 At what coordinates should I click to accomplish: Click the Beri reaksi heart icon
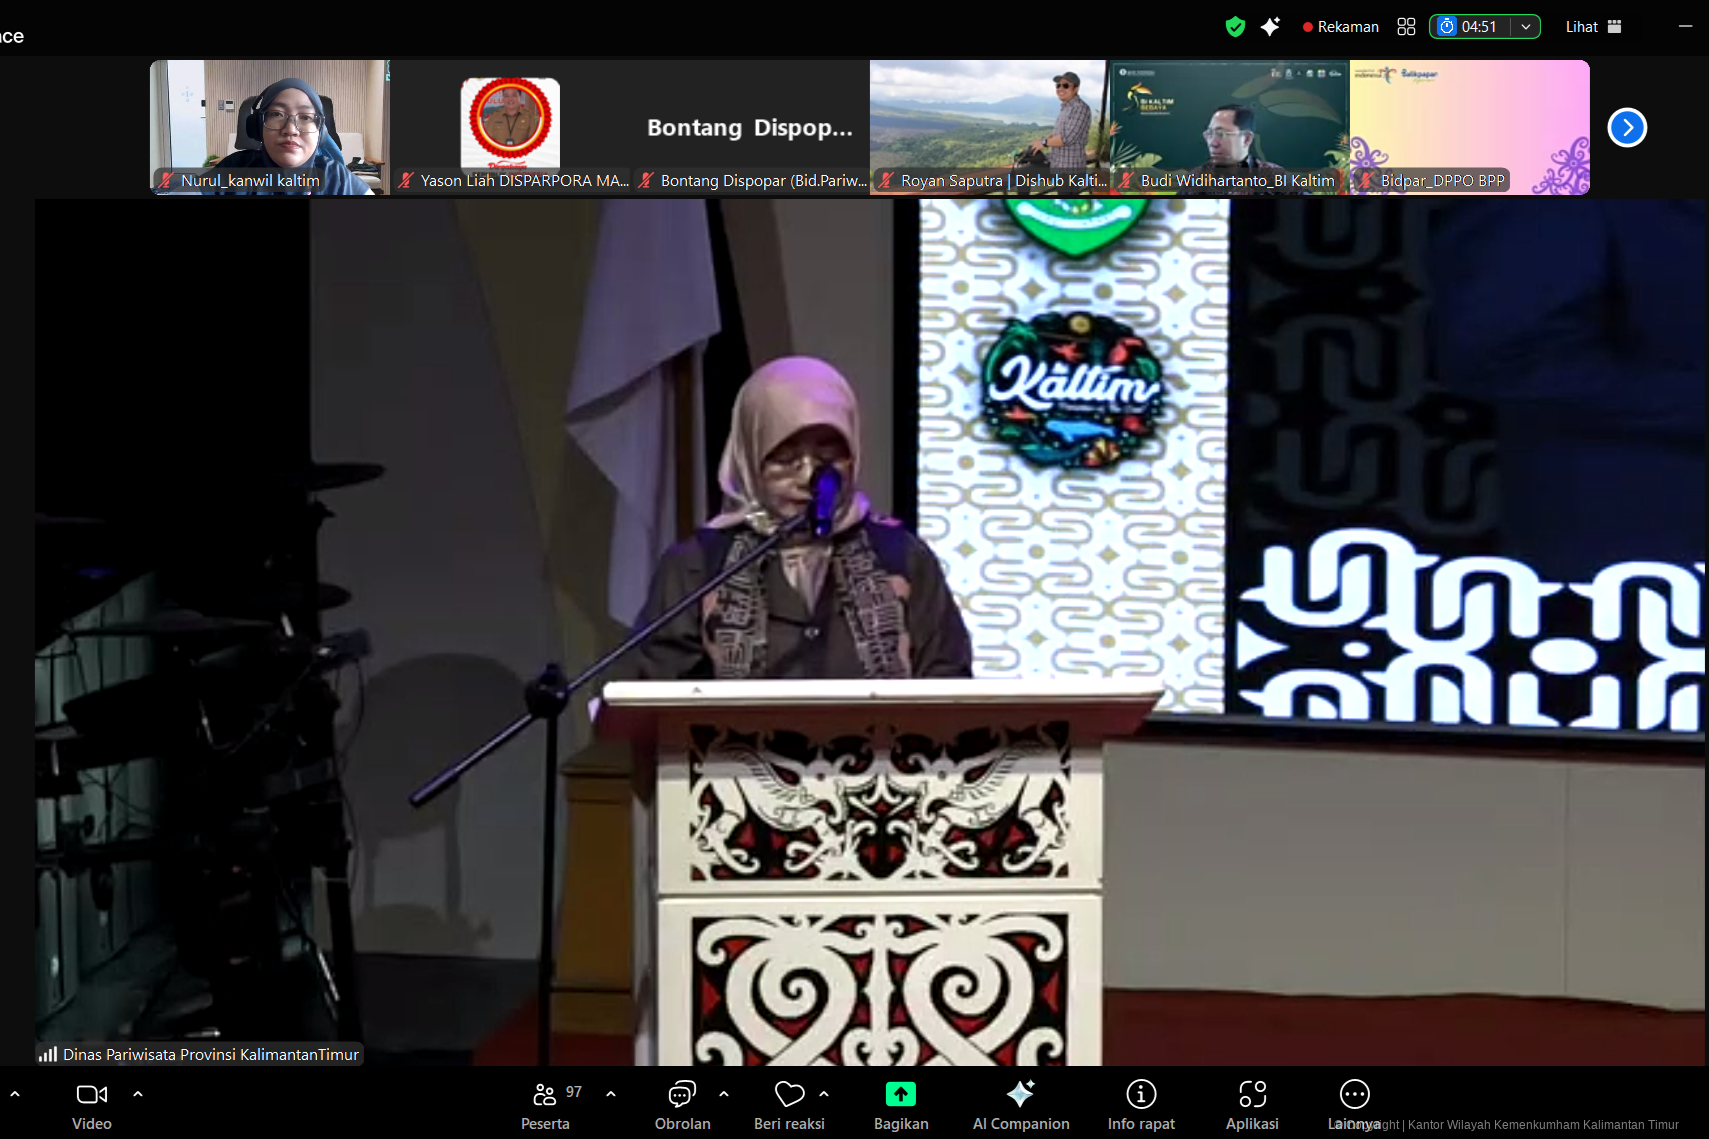point(789,1095)
